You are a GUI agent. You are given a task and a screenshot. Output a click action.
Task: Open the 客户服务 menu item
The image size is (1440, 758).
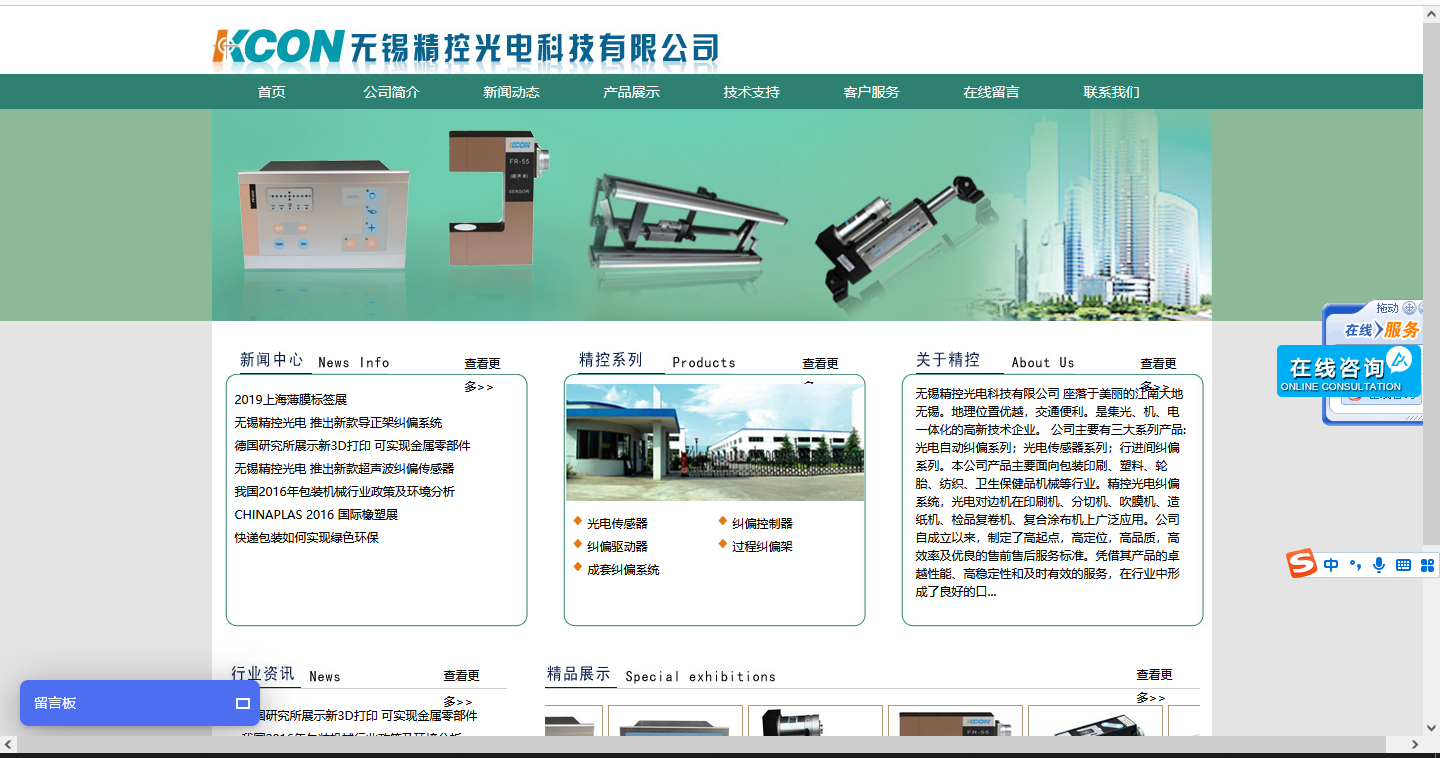coord(871,92)
